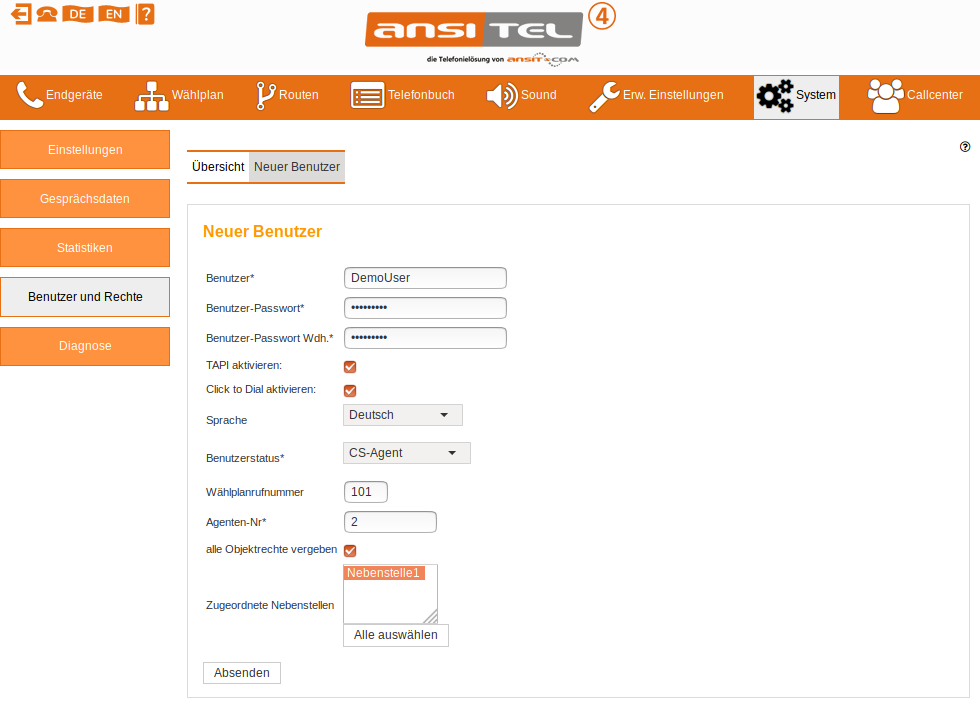Screen dimensions: 980x713
Task: Open Callcenter via the people icon
Action: [x=884, y=96]
